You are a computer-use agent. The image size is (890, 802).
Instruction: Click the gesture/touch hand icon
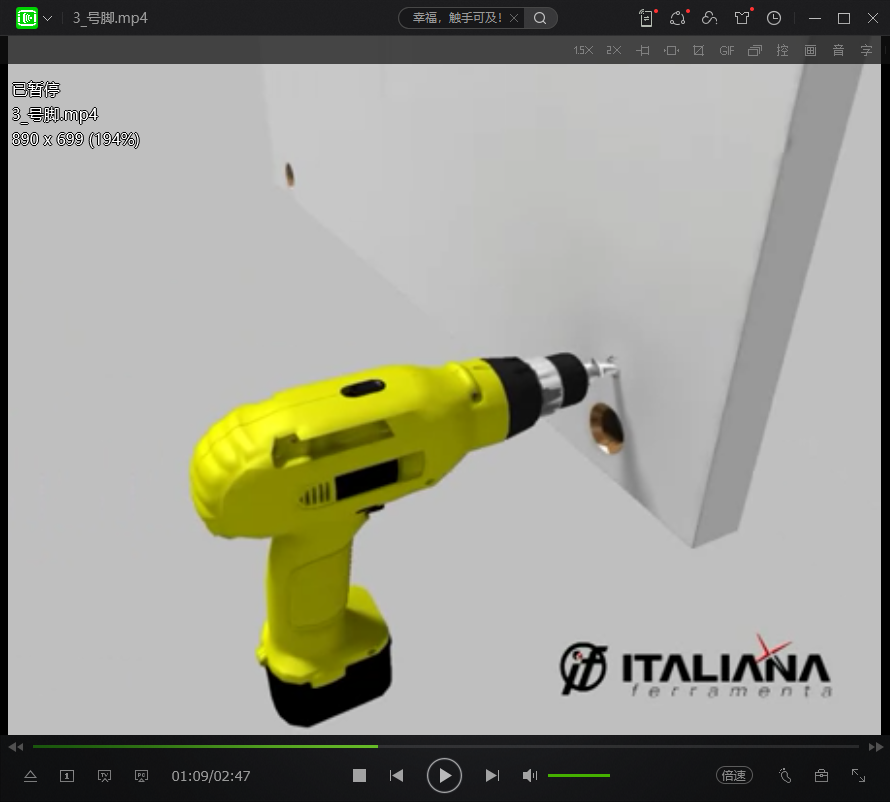786,775
